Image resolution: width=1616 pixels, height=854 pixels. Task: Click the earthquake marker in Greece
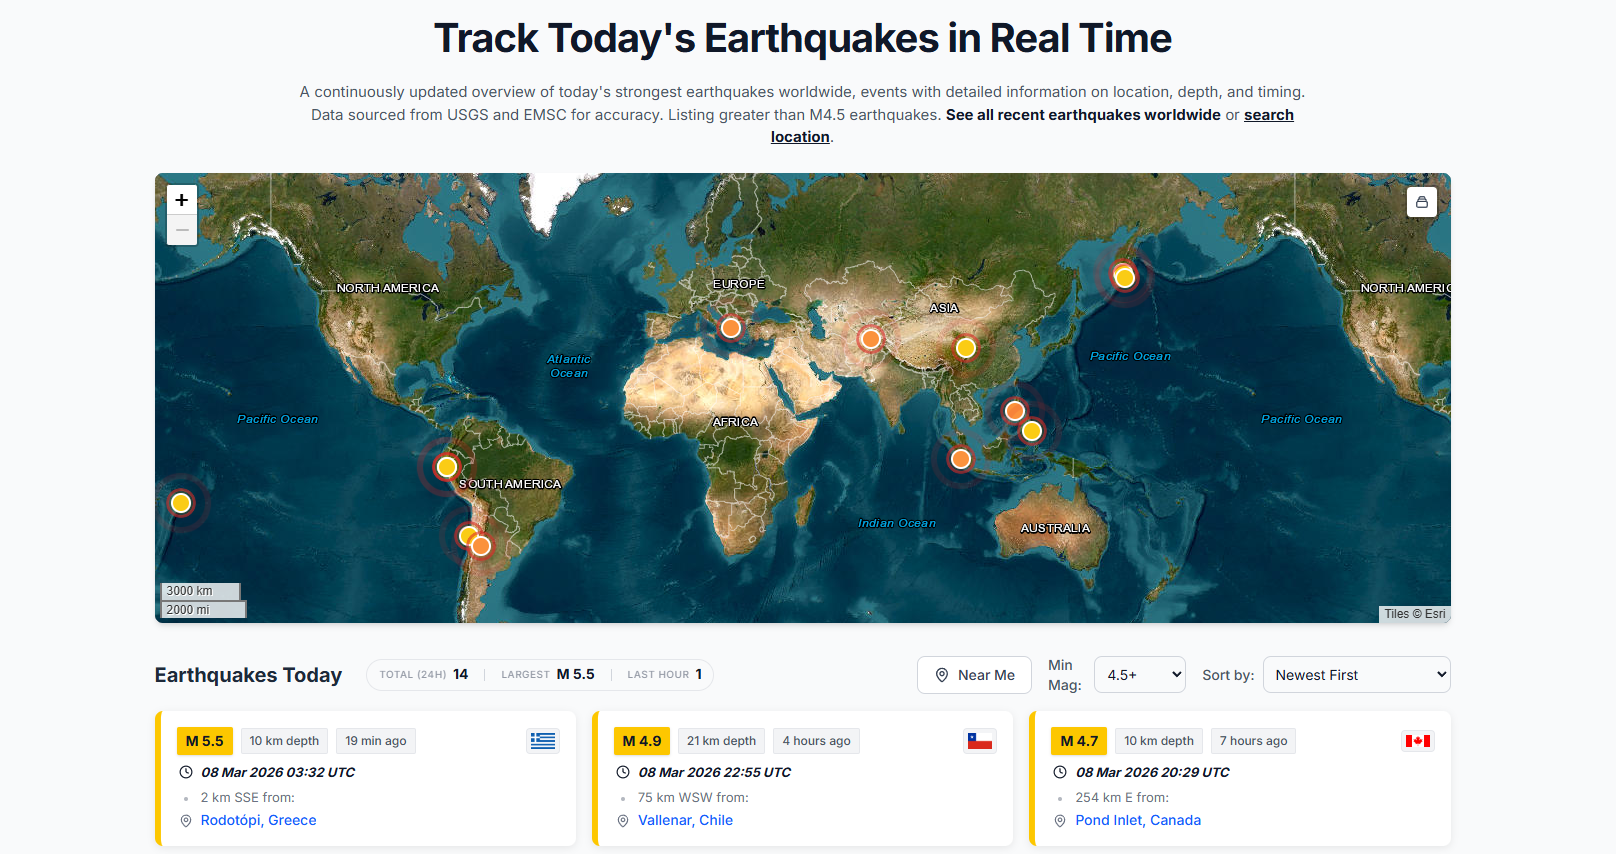tap(731, 328)
